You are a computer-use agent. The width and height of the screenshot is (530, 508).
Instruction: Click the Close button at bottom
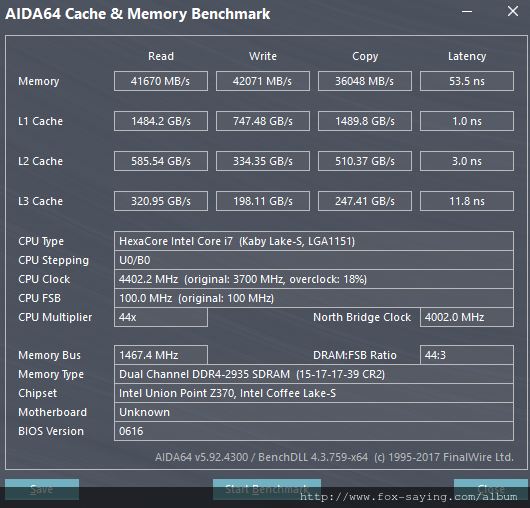click(491, 489)
